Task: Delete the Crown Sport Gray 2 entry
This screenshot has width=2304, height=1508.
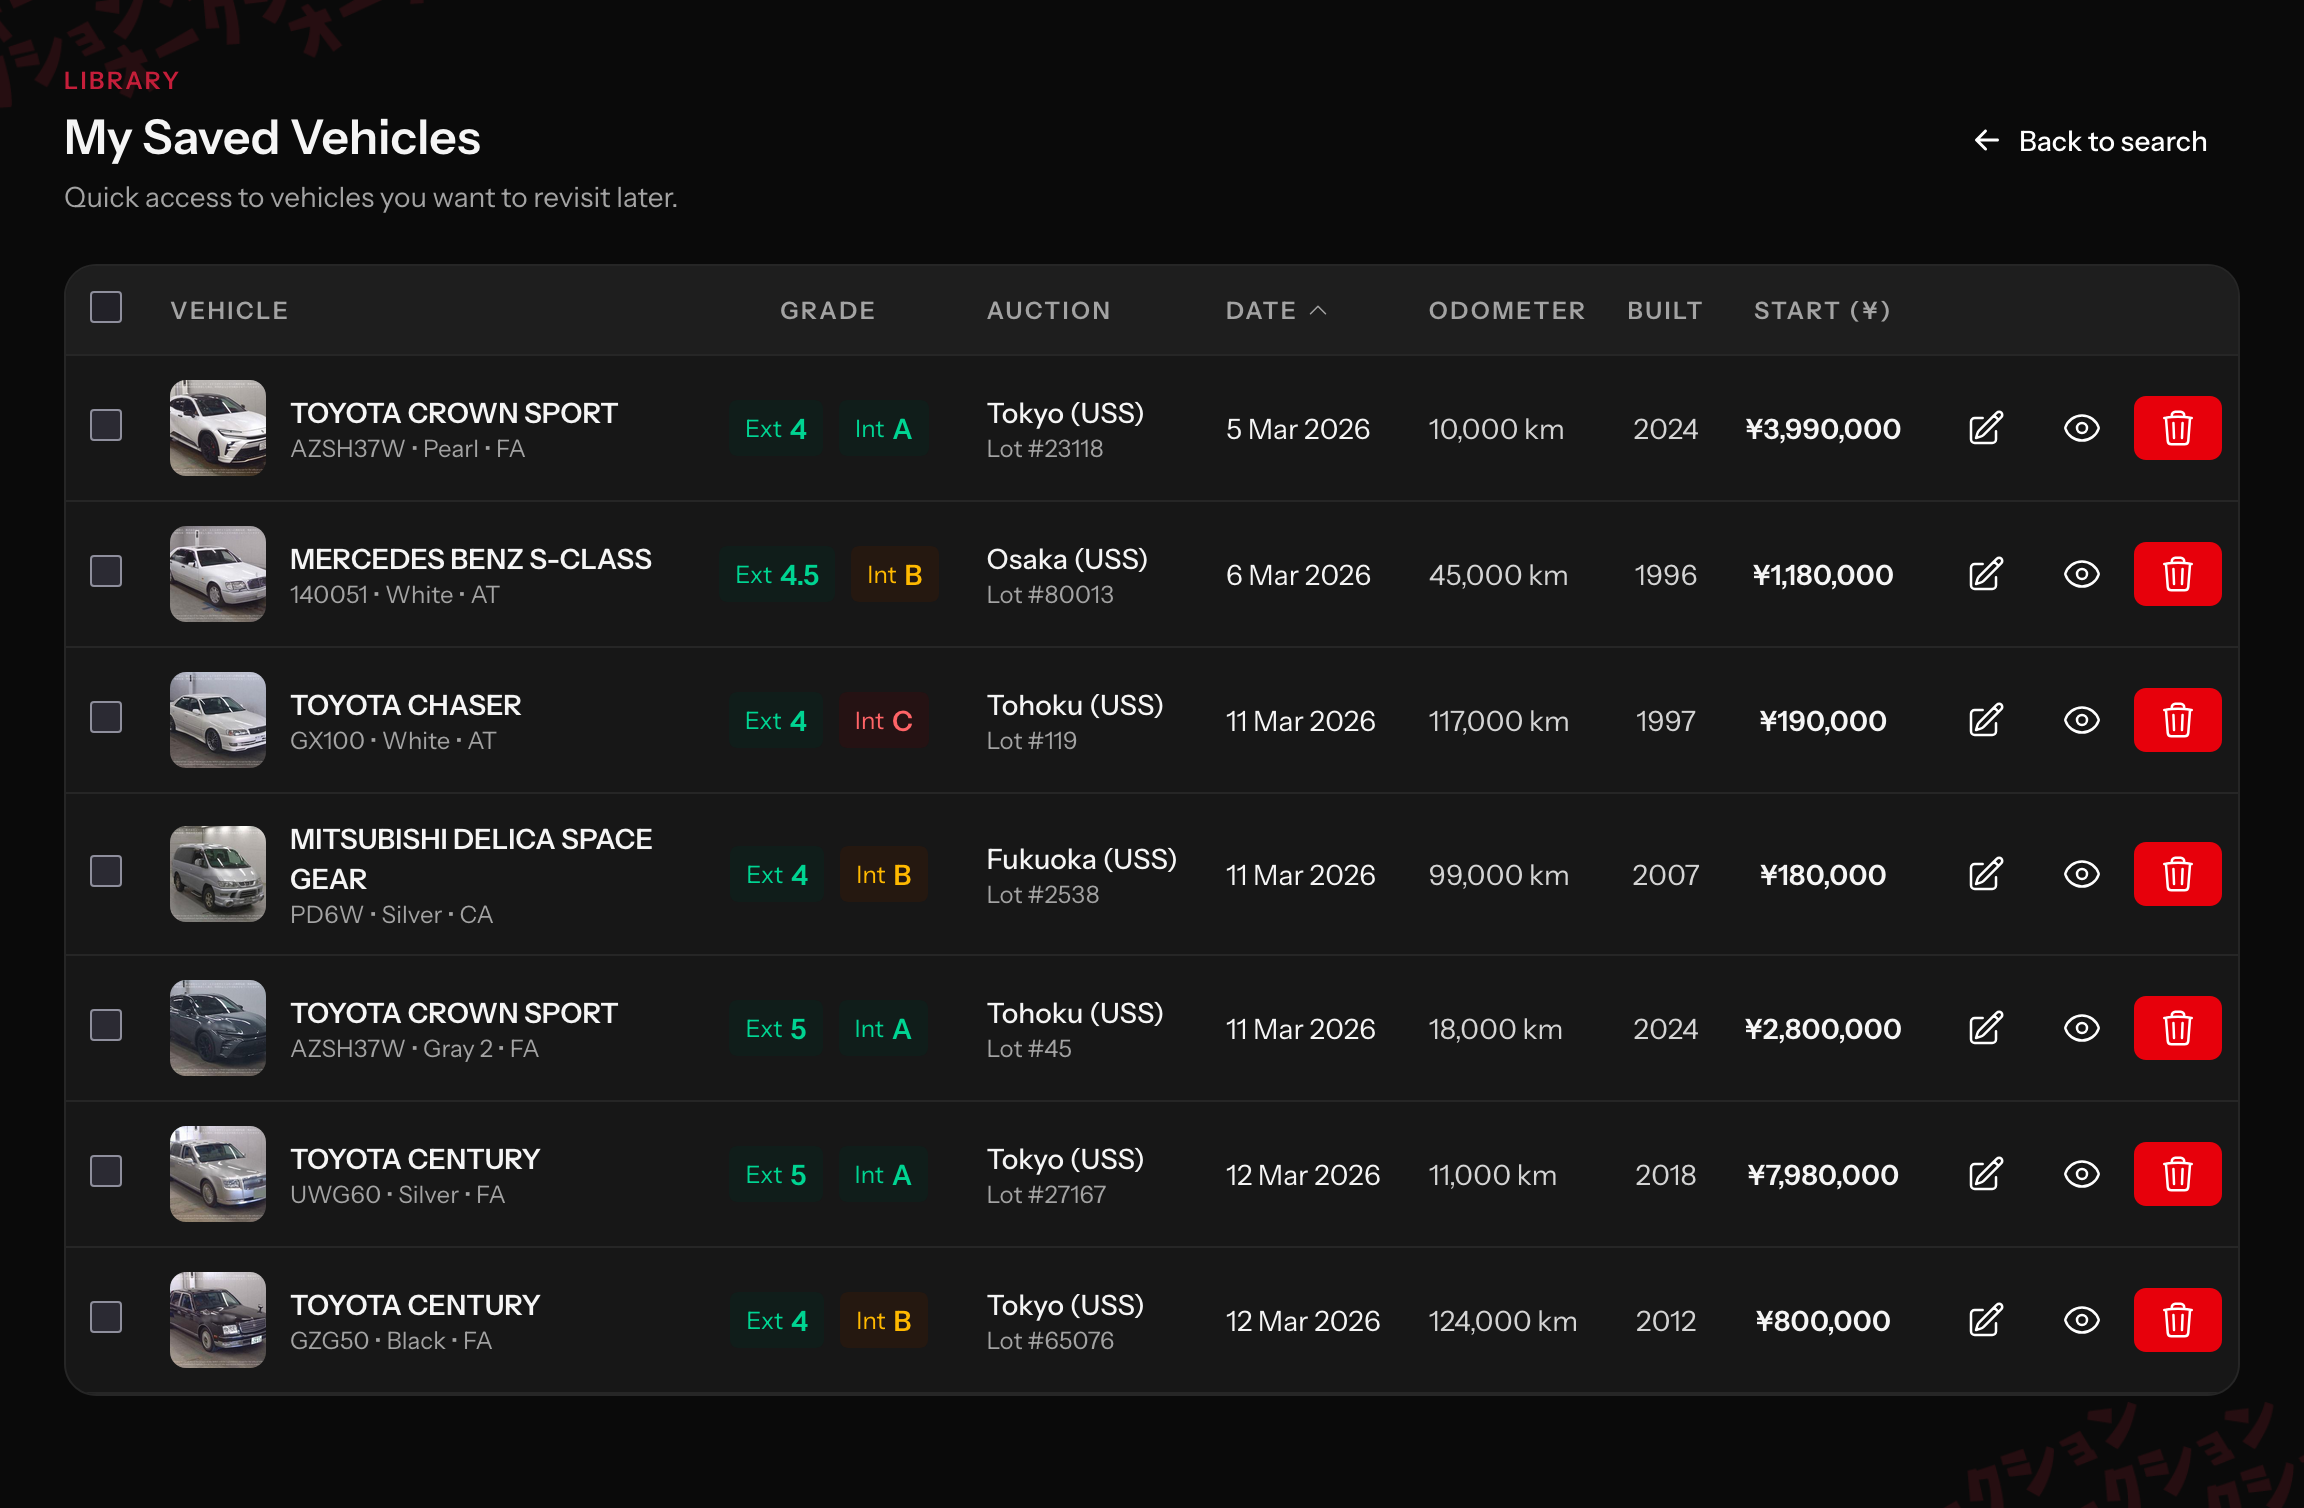Action: (x=2177, y=1028)
